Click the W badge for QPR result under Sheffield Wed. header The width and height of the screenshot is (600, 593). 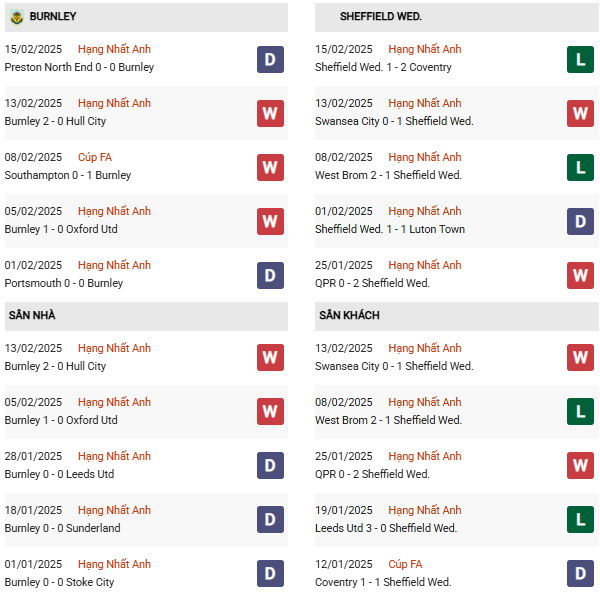581,275
